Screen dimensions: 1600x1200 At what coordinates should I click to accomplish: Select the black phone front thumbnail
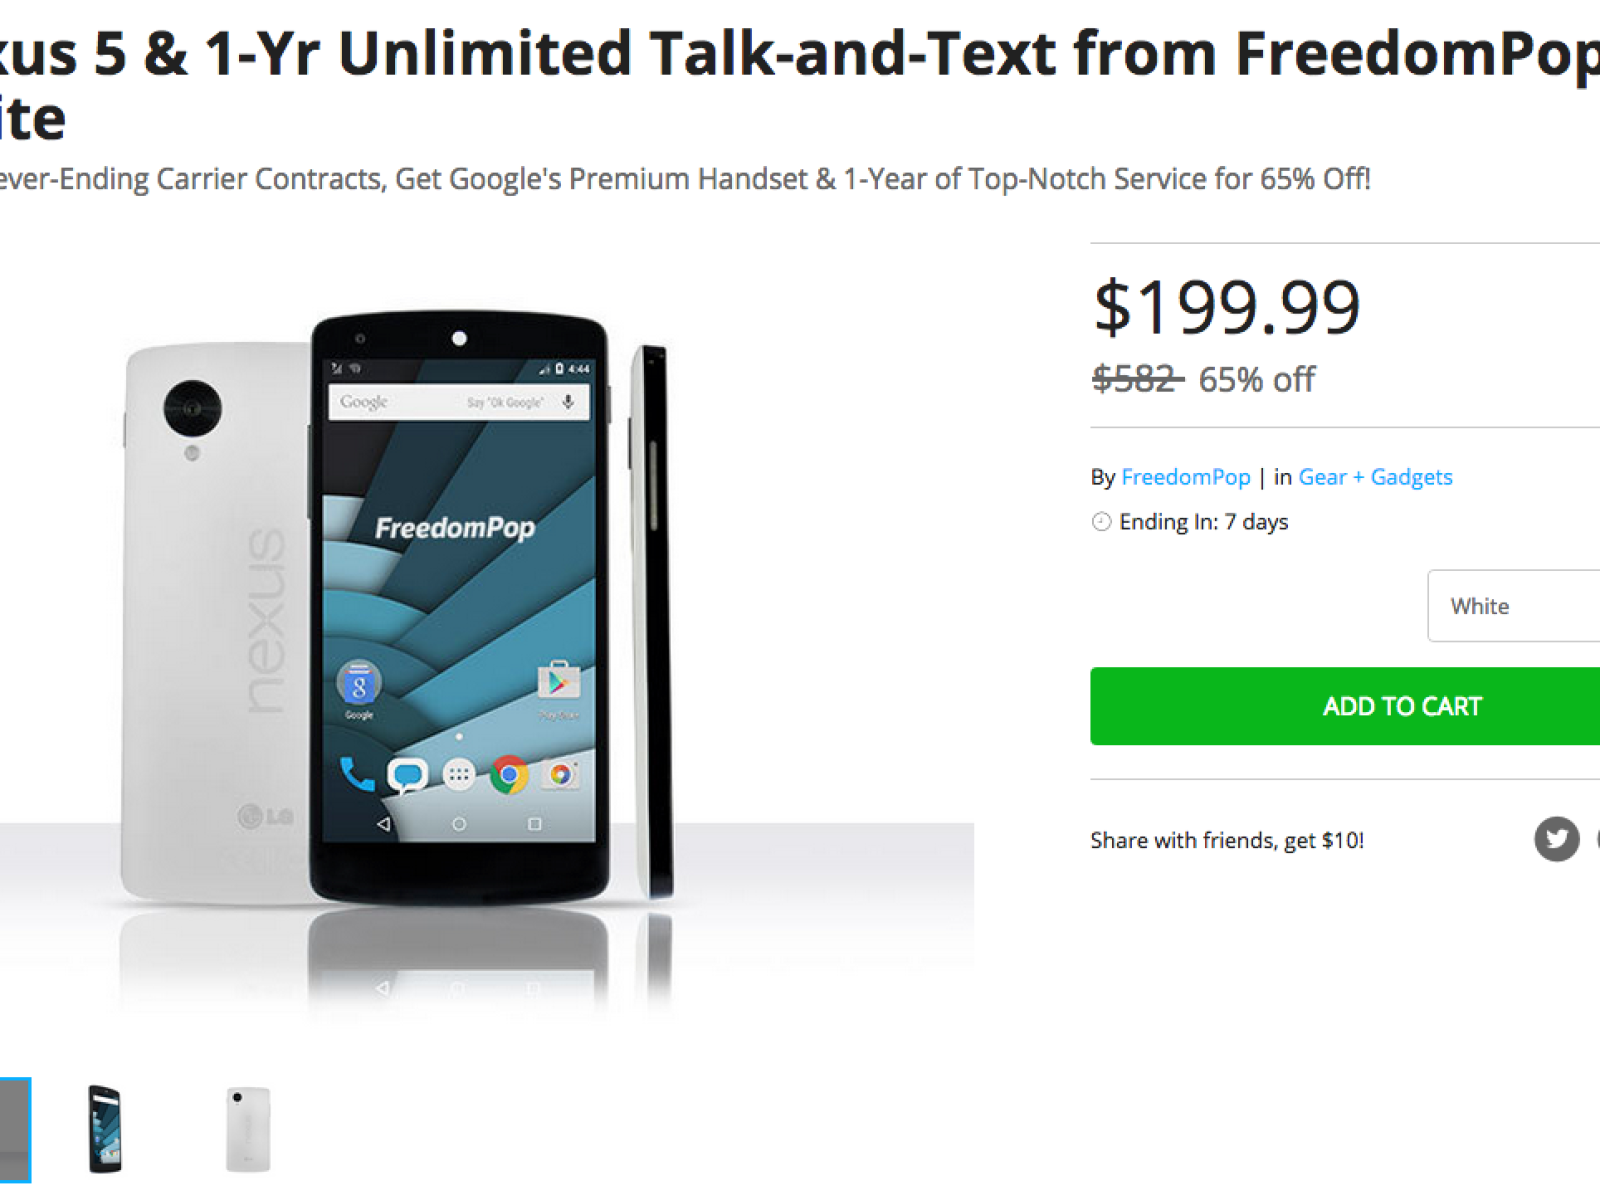tap(105, 1129)
